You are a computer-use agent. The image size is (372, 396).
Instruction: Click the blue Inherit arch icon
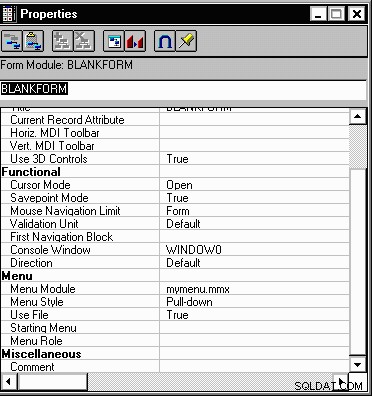point(165,41)
